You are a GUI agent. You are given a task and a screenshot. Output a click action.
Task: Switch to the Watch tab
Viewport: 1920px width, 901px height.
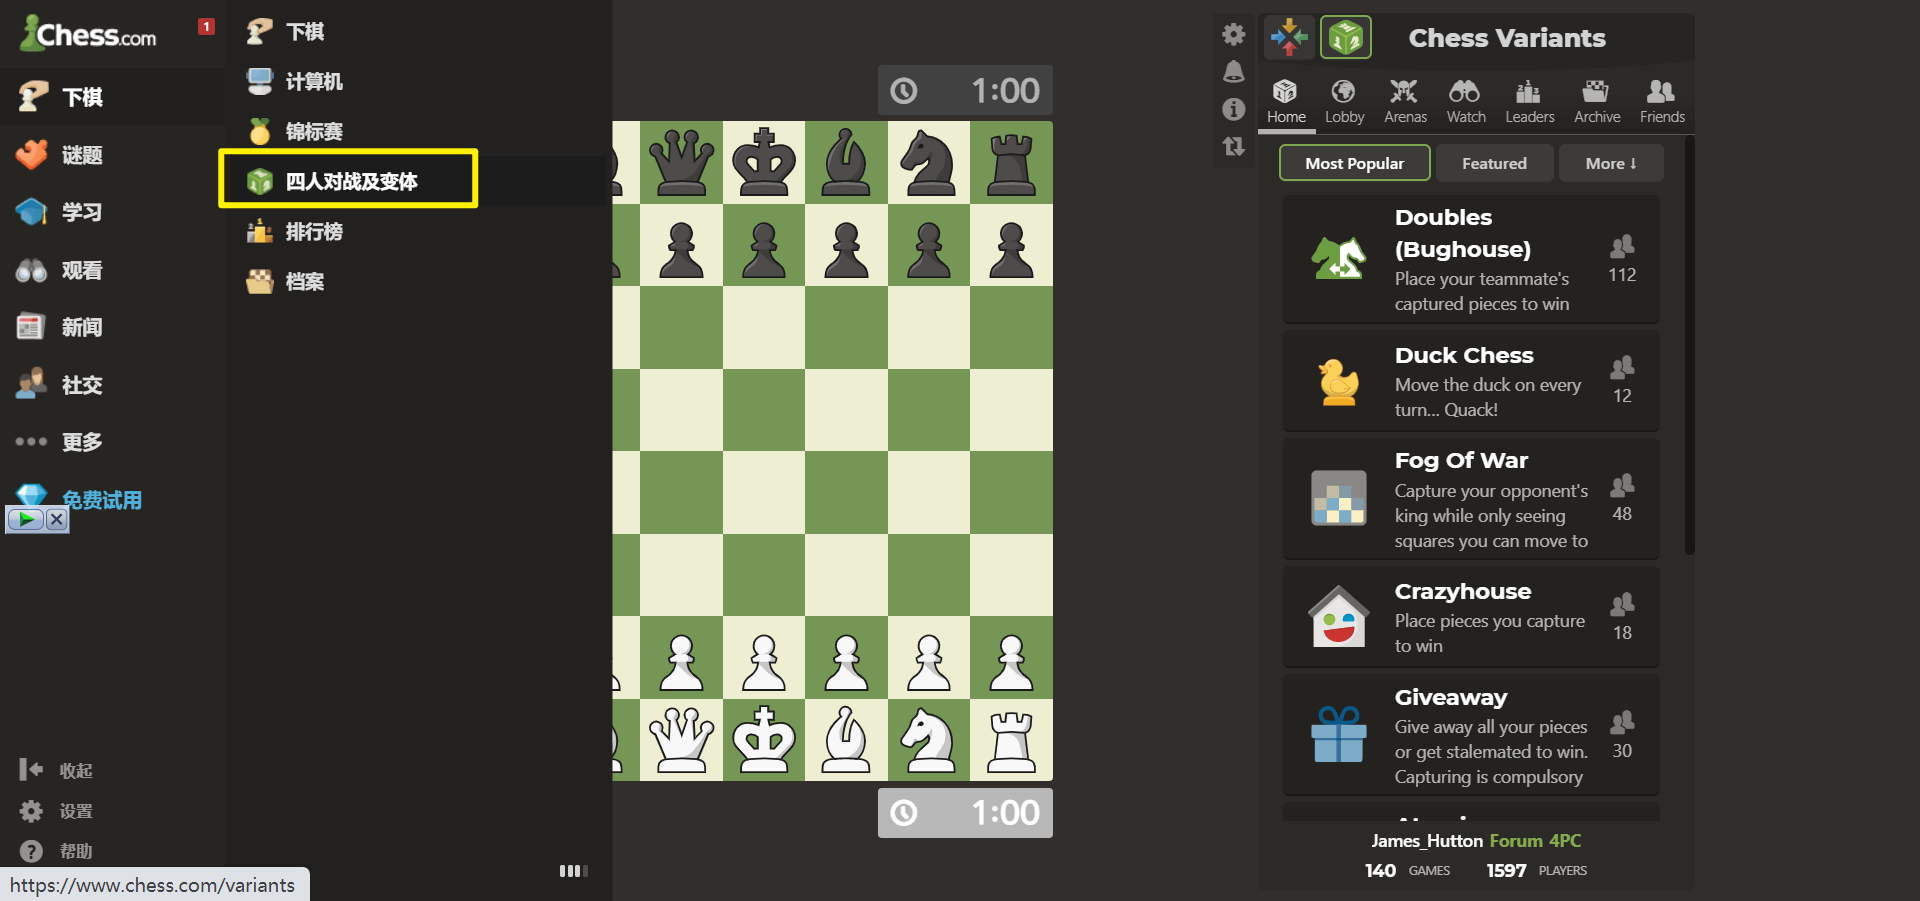(1466, 102)
